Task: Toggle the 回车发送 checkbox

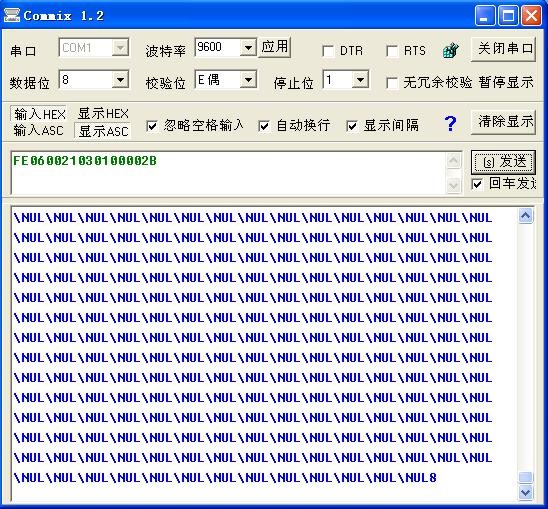Action: coord(477,184)
